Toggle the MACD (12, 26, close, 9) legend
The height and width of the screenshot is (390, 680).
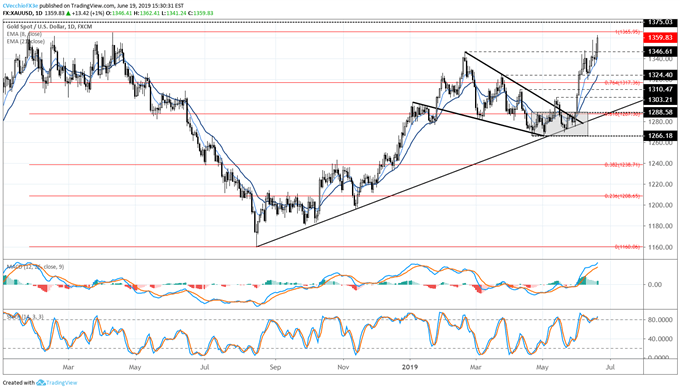(x=35, y=267)
